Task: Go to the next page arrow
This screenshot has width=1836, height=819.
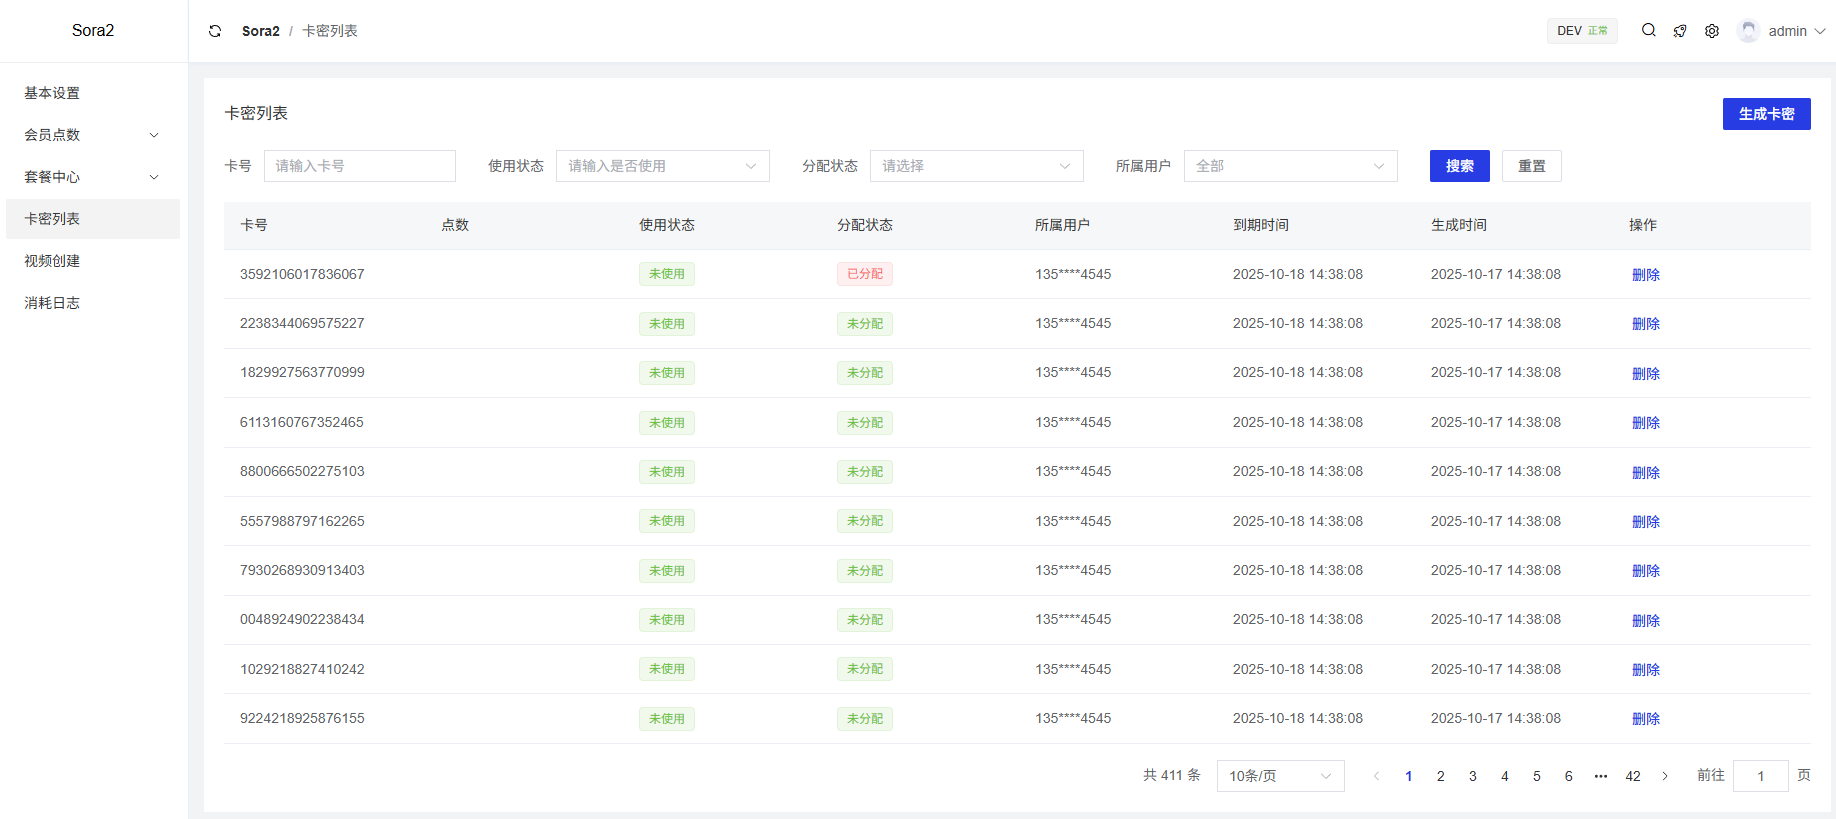Action: coord(1665,776)
